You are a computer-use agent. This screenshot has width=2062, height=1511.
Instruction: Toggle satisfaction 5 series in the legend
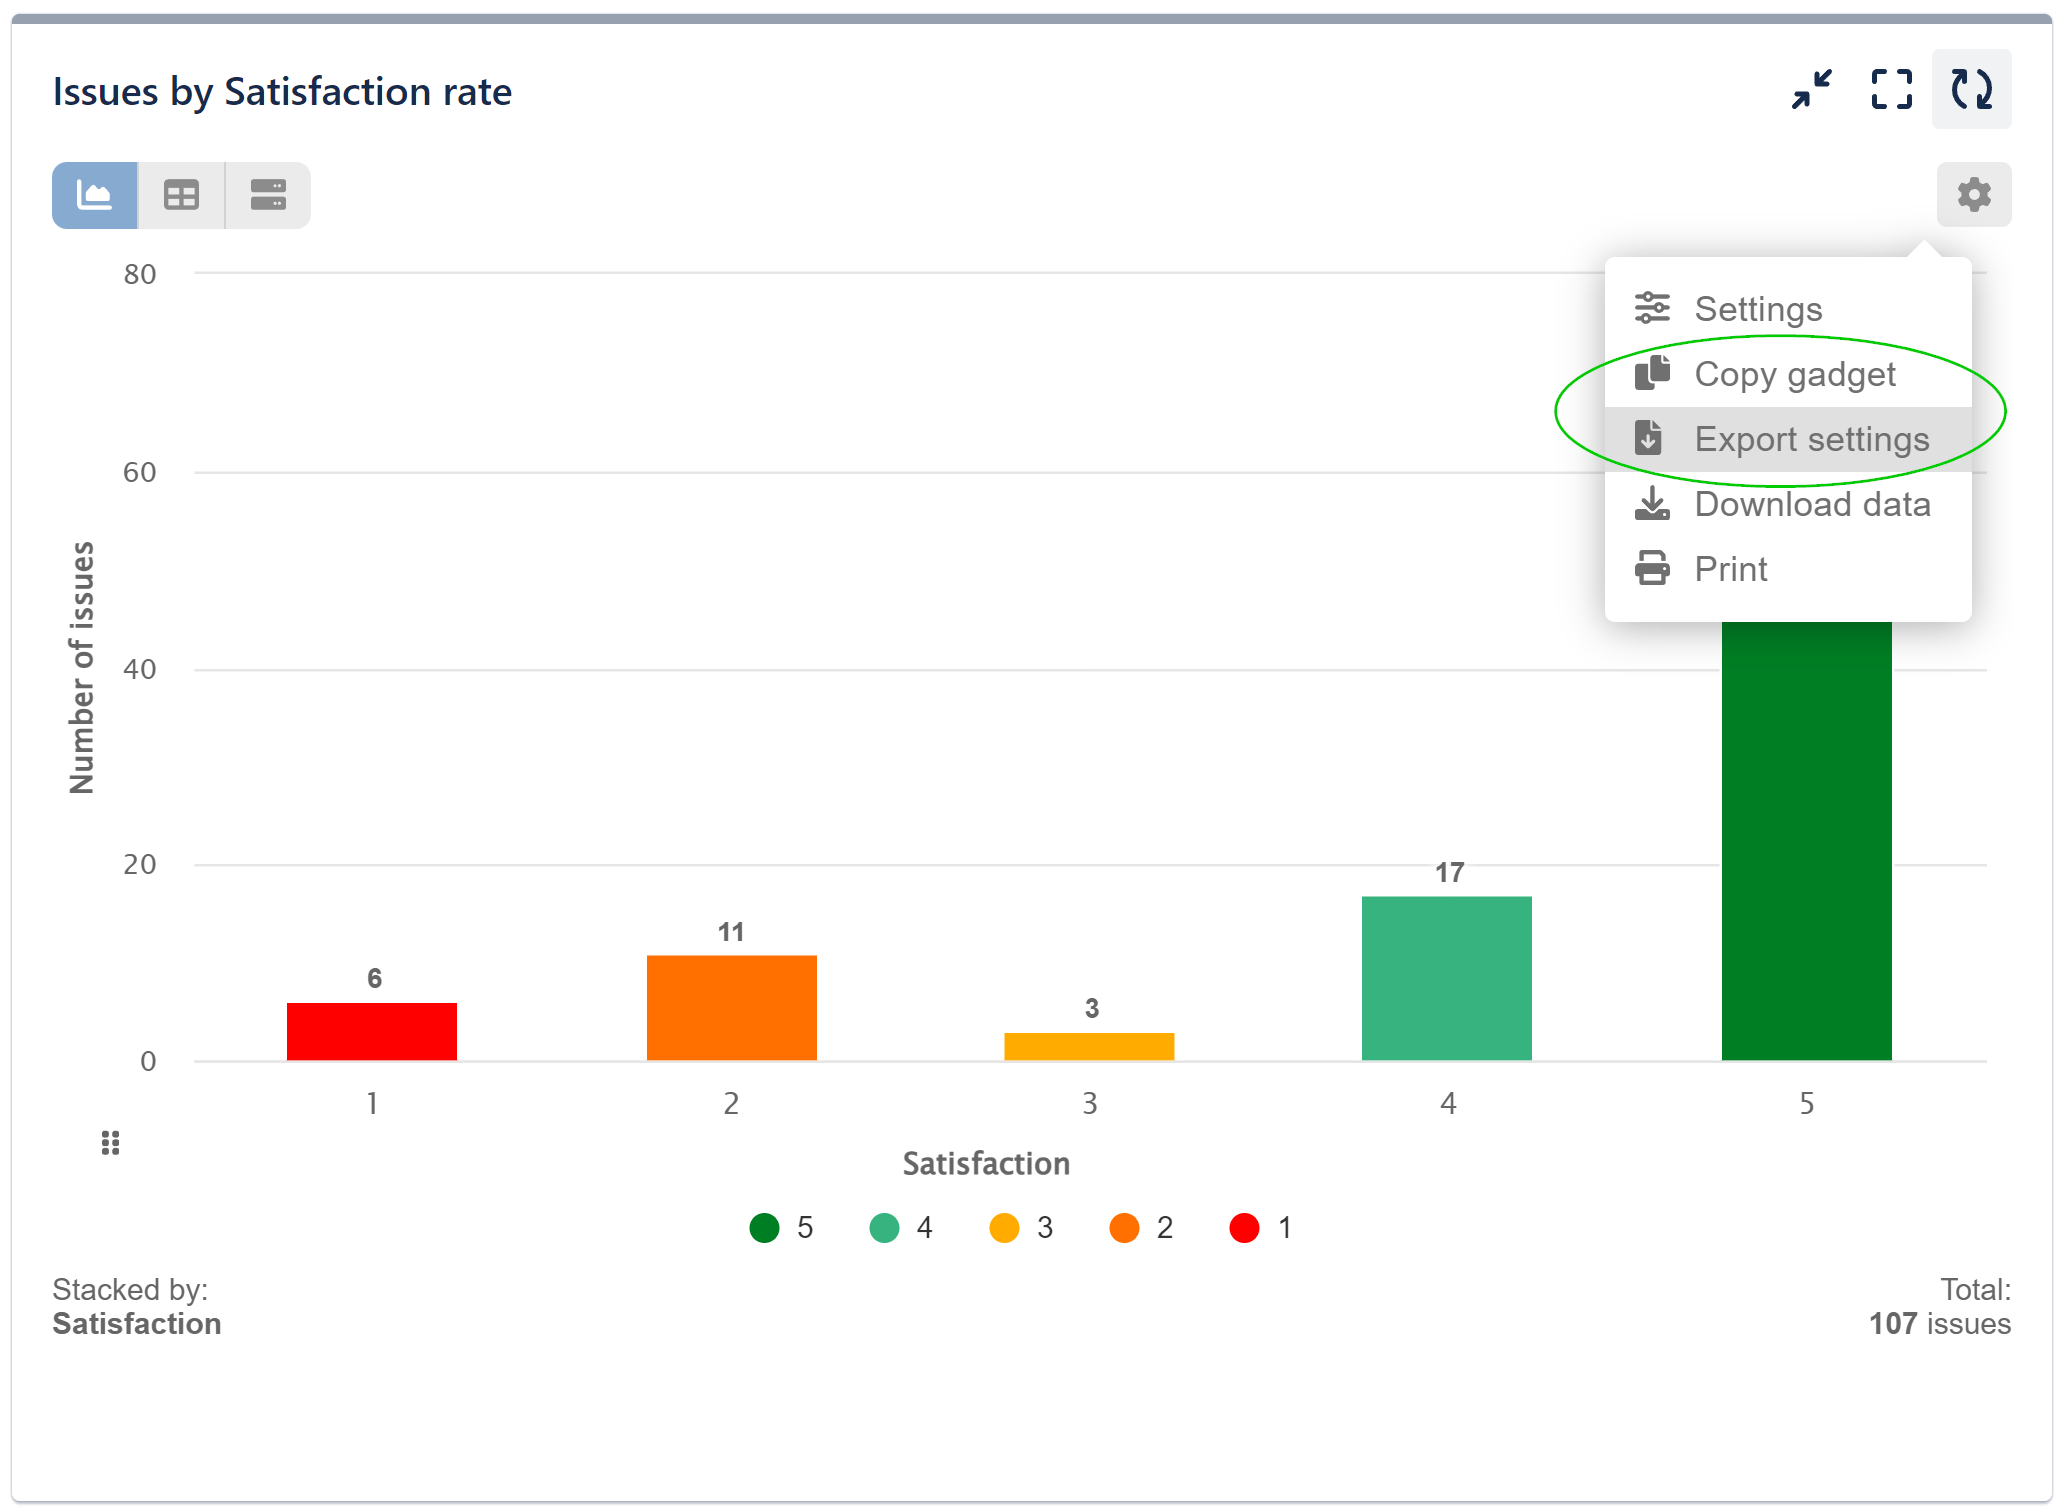pos(765,1228)
